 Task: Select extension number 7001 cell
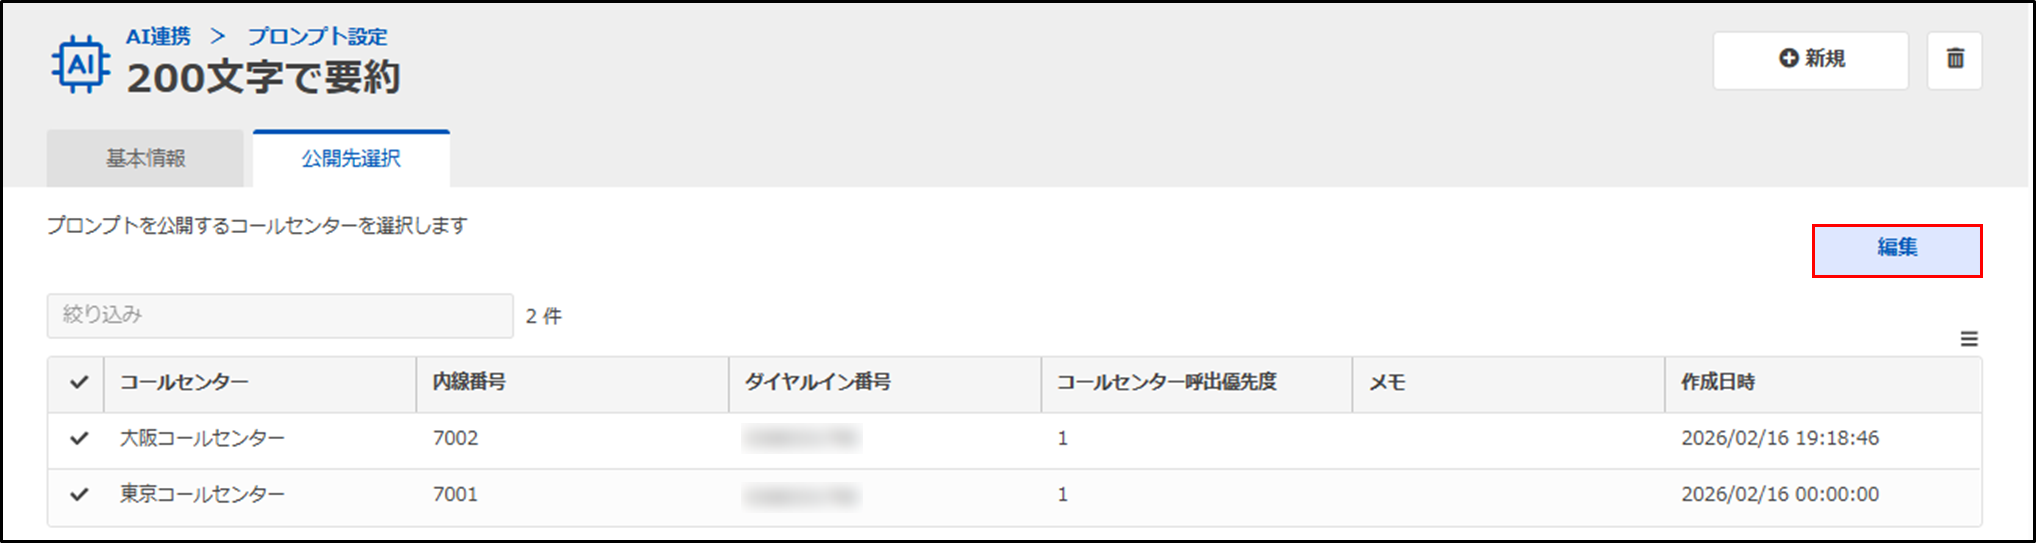(455, 494)
